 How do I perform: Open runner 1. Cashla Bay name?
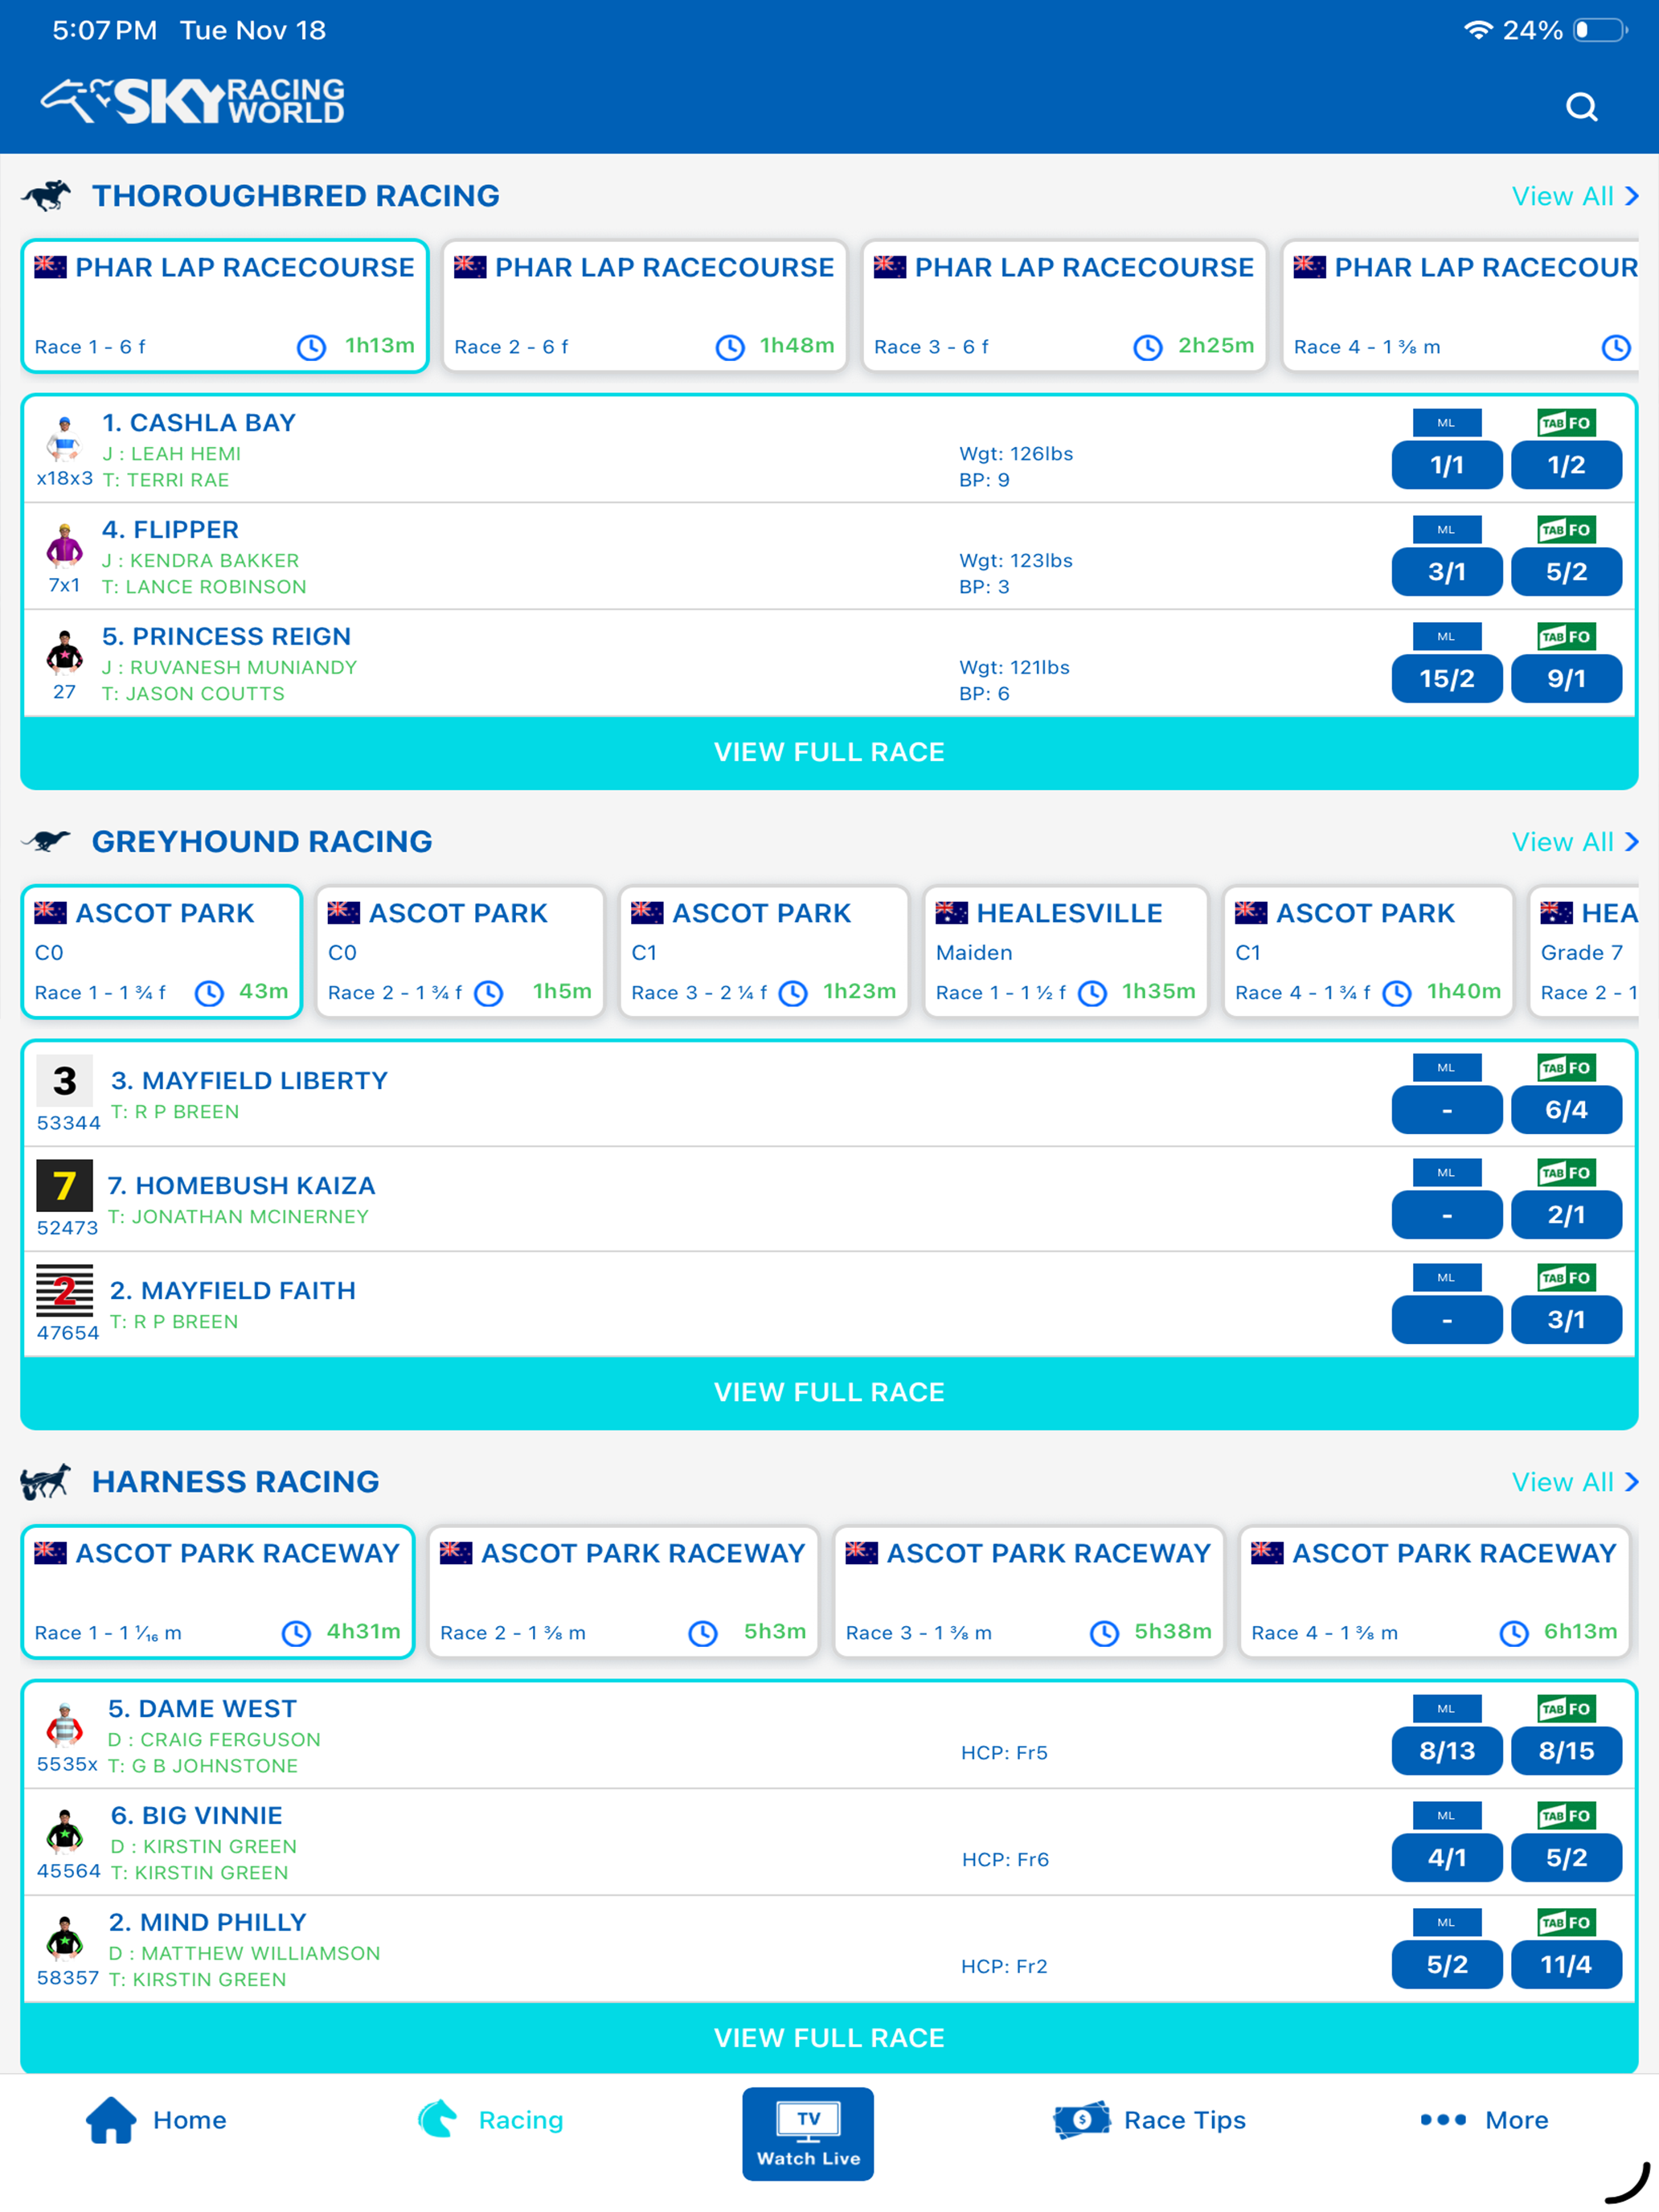(199, 423)
